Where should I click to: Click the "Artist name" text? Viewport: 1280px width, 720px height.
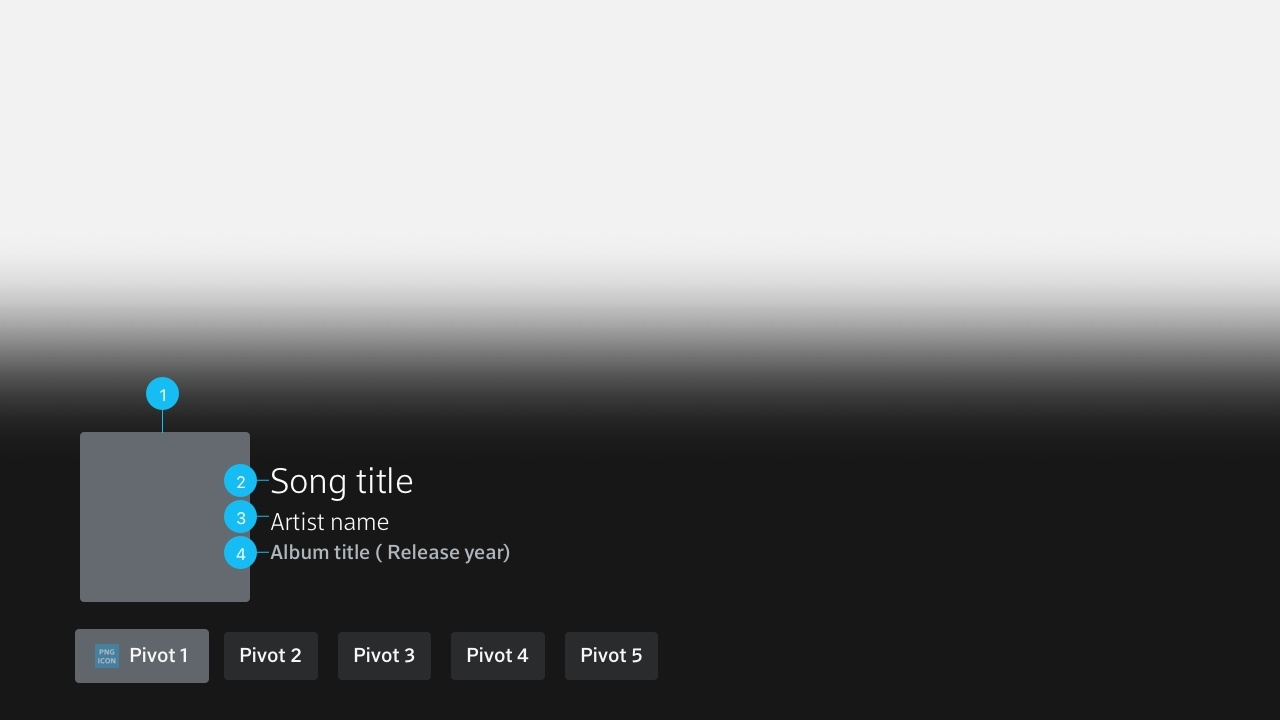click(x=329, y=522)
